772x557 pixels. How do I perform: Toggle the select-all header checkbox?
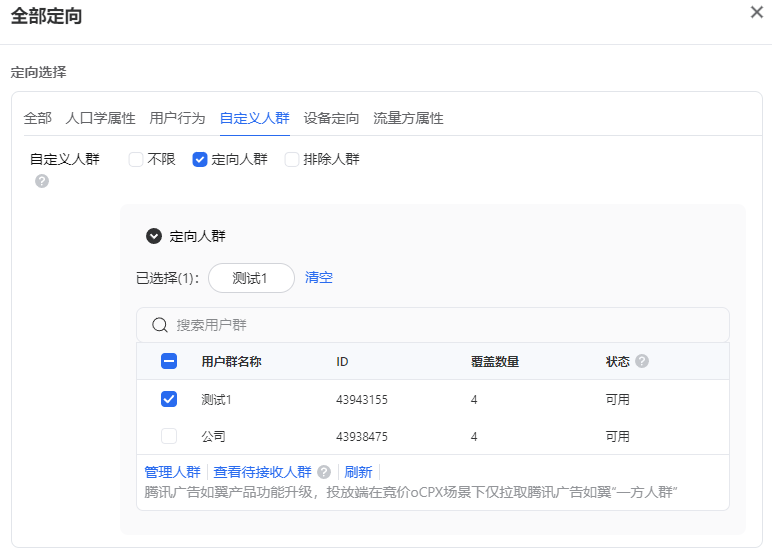pos(169,361)
